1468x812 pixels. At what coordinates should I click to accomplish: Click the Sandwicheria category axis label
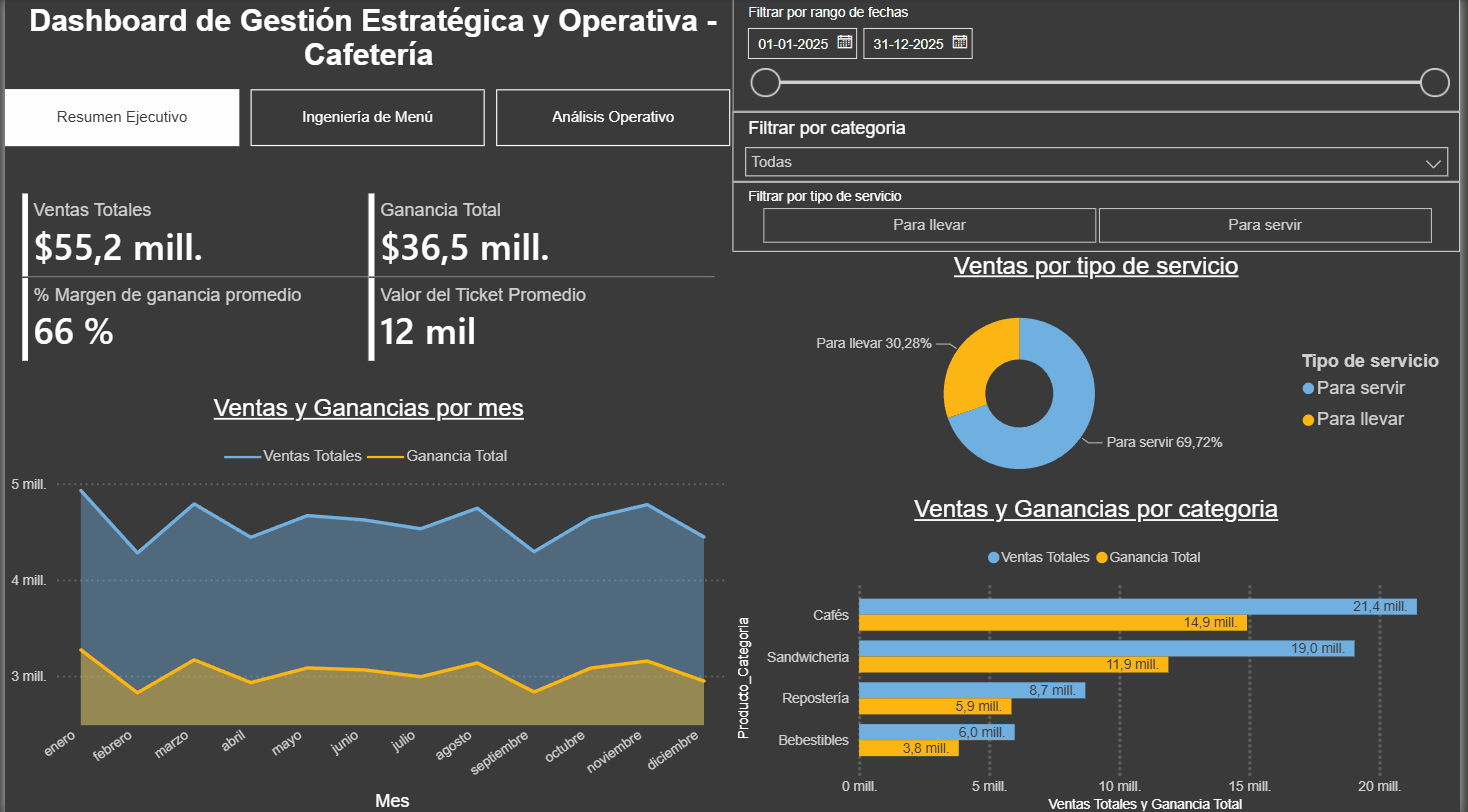(x=808, y=657)
